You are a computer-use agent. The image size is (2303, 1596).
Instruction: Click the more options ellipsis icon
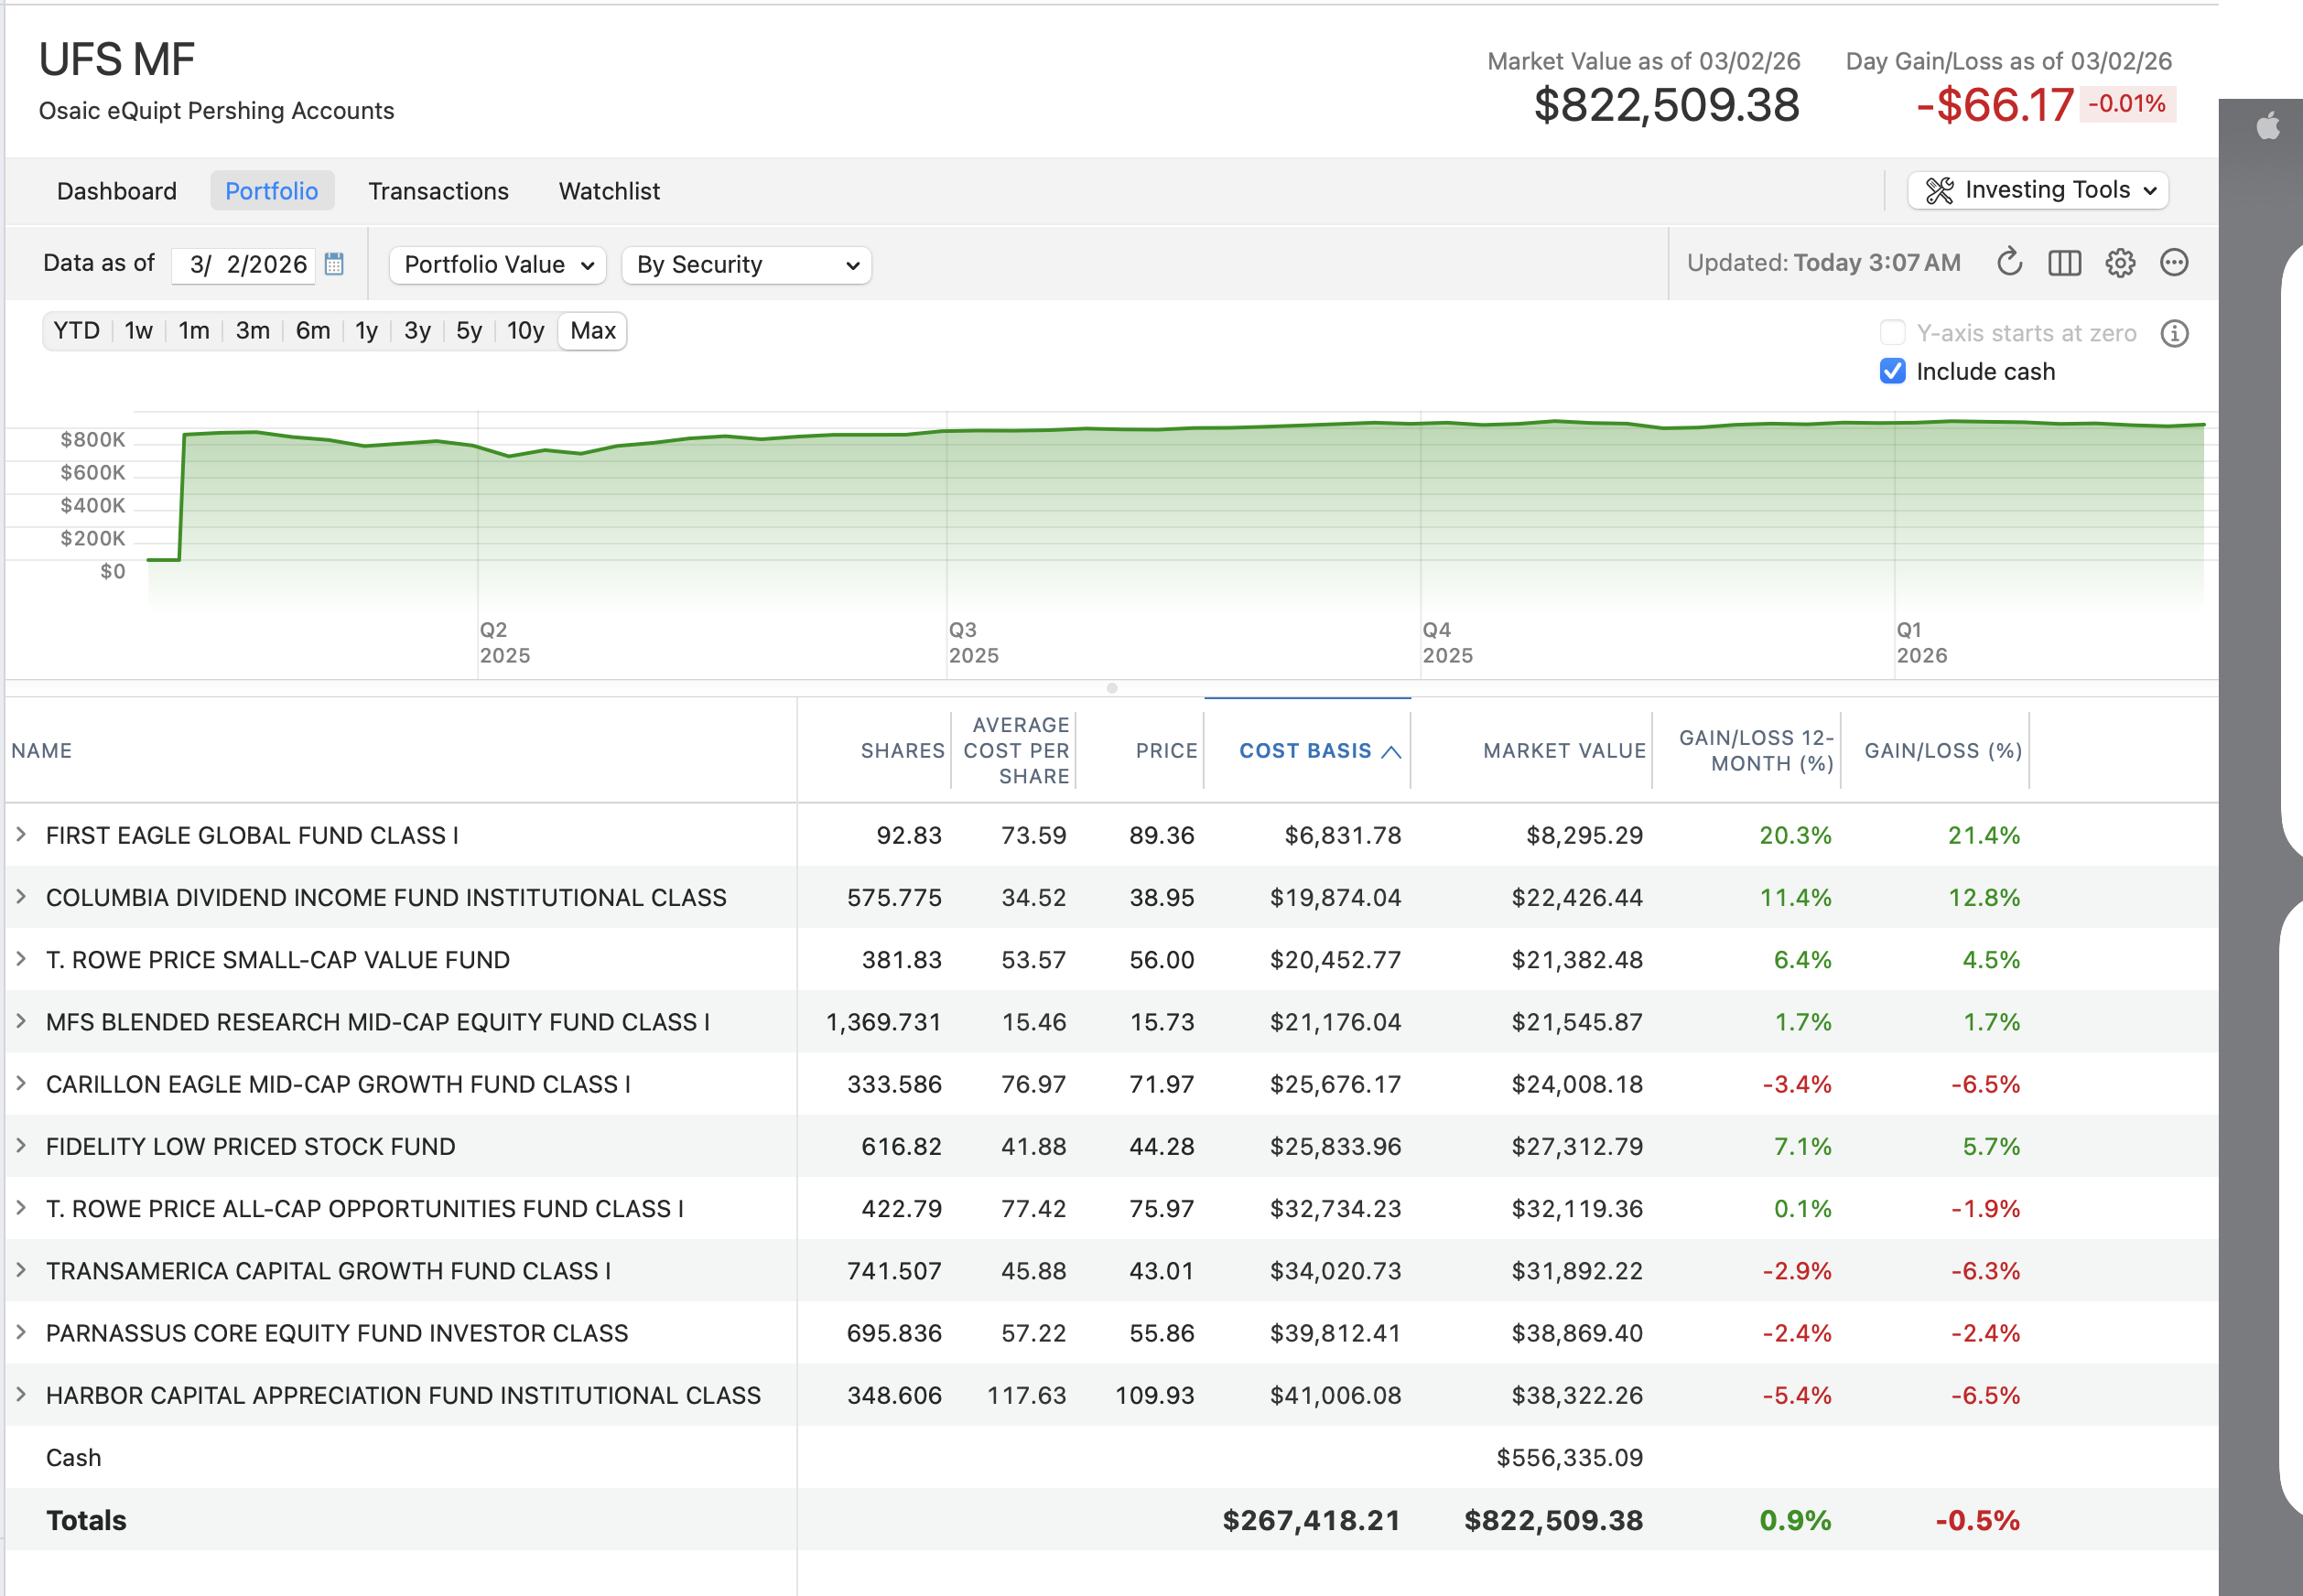tap(2174, 263)
